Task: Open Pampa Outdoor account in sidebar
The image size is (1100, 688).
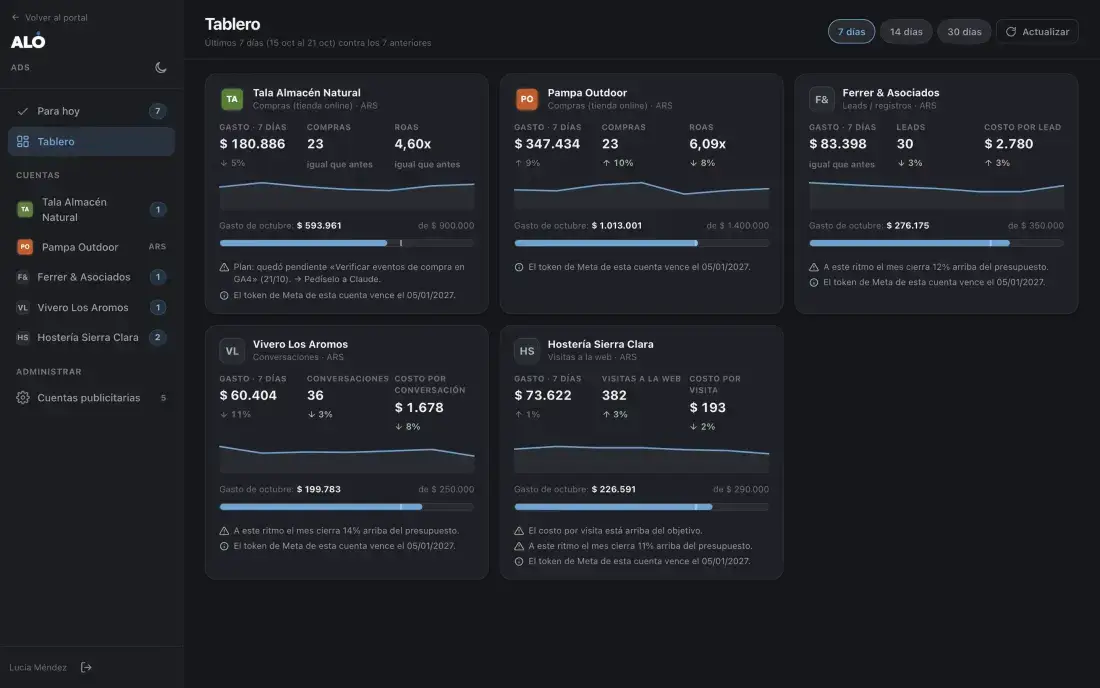Action: (91, 247)
